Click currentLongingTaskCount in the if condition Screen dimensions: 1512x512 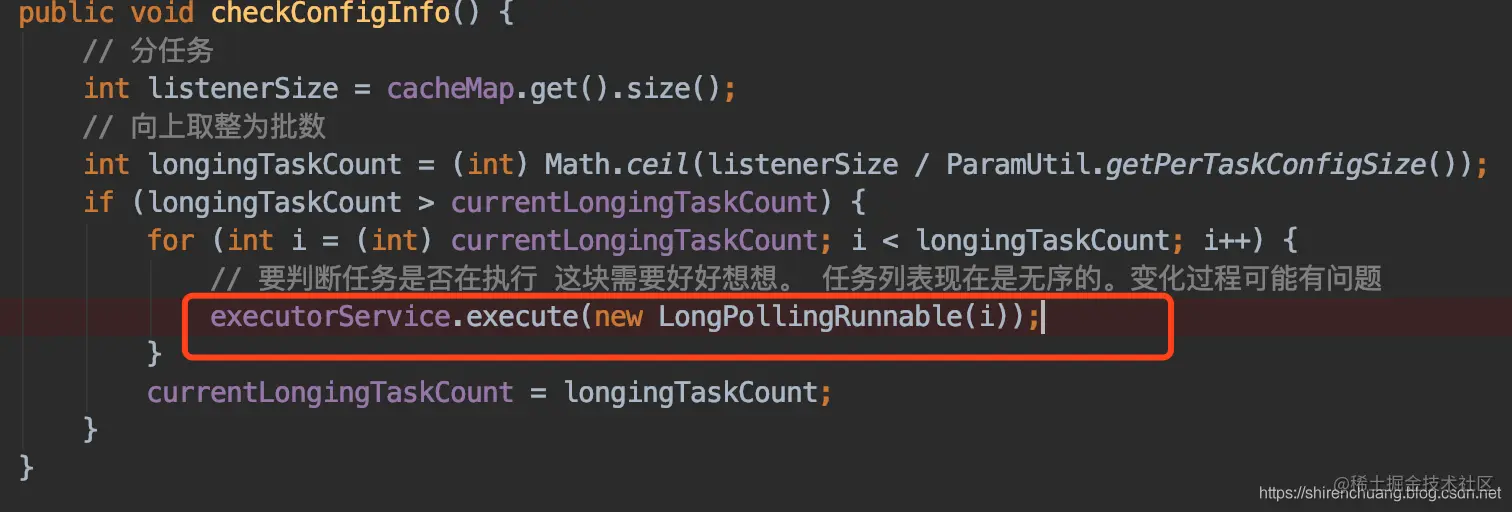click(634, 202)
